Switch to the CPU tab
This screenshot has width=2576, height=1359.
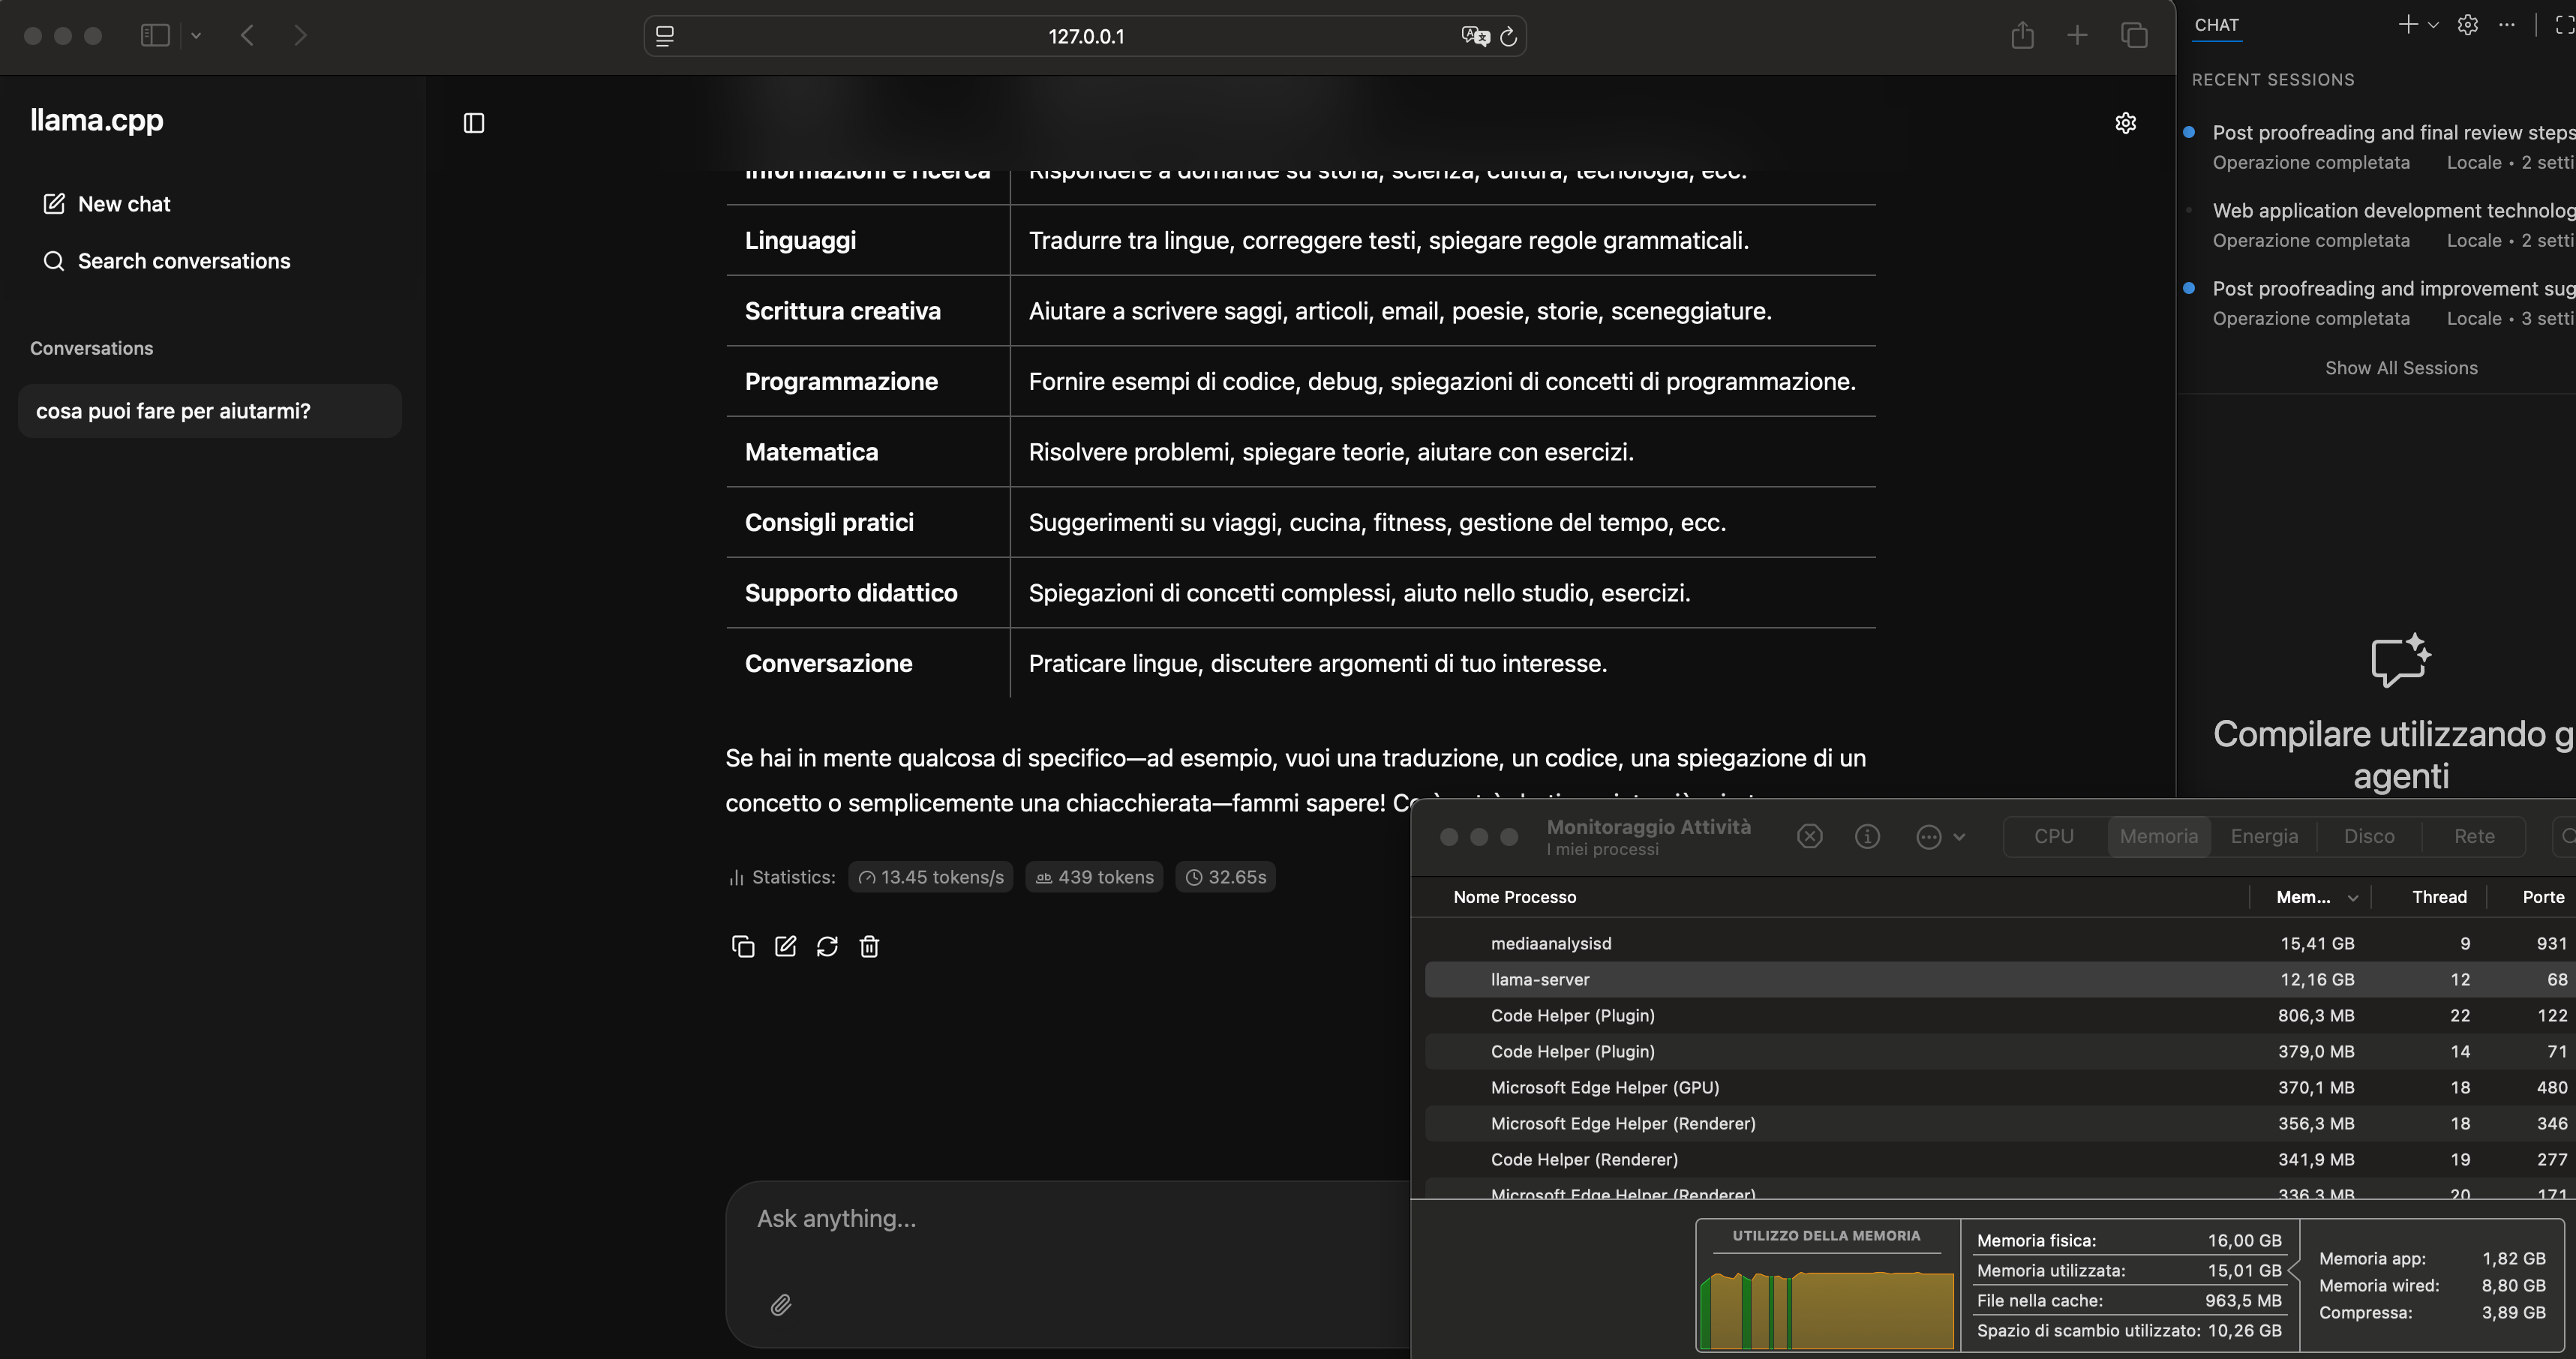[2053, 836]
